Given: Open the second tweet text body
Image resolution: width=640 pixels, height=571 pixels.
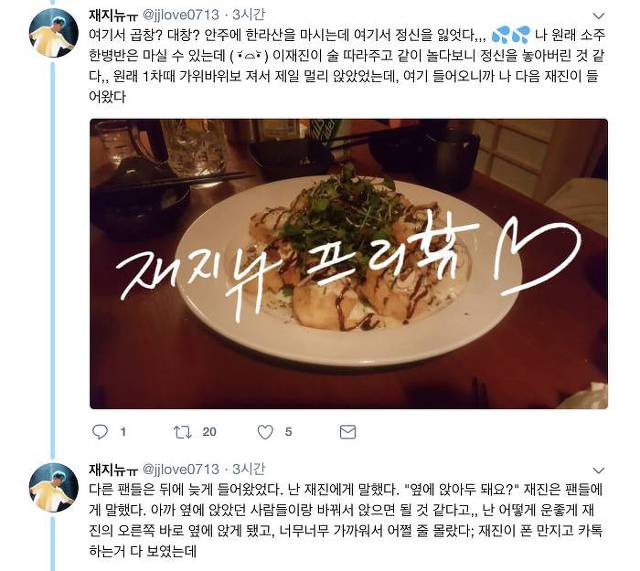Looking at the screenshot, I should click(346, 520).
